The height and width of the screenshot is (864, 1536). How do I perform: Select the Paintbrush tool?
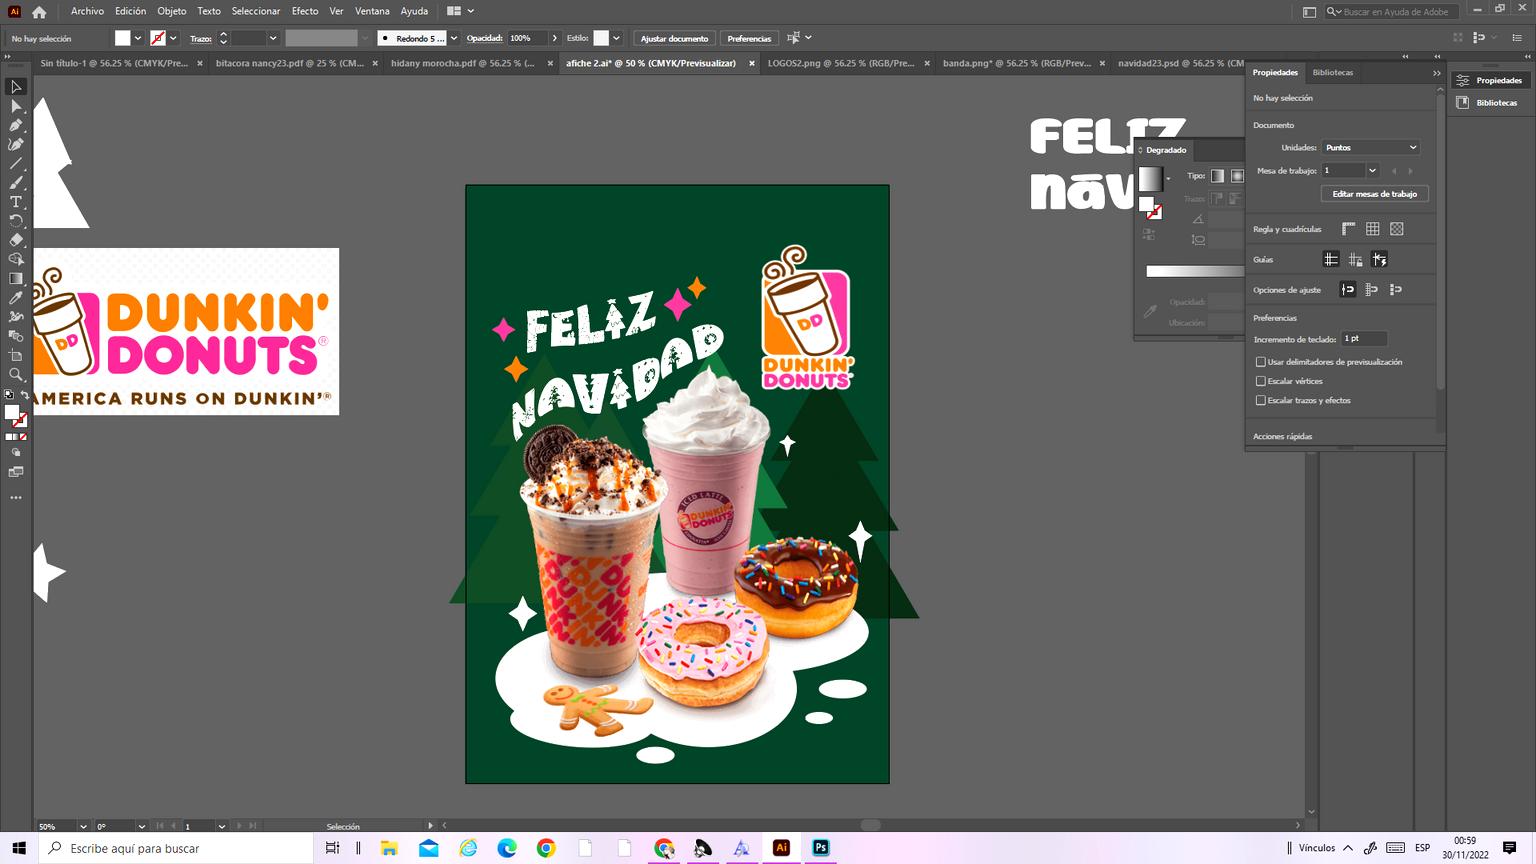pos(16,182)
